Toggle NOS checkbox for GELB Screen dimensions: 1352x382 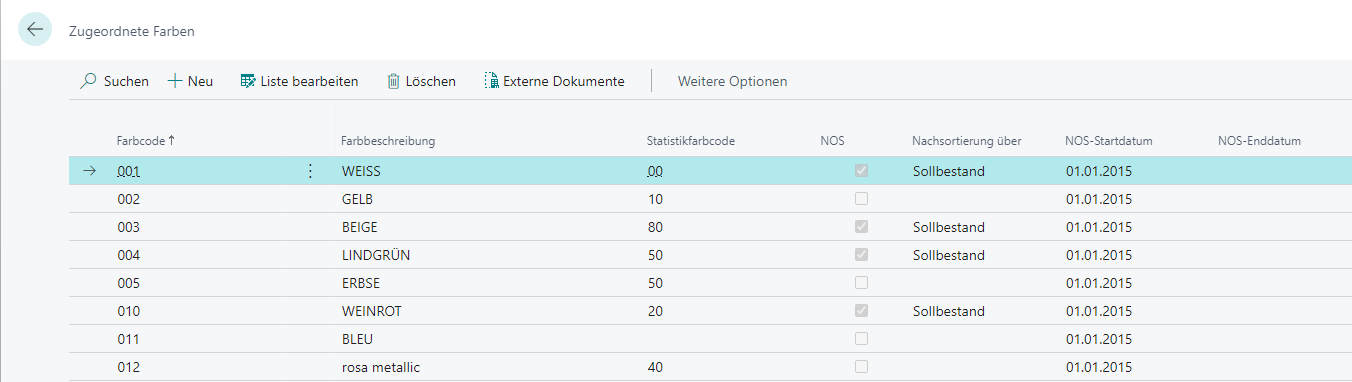coord(861,199)
